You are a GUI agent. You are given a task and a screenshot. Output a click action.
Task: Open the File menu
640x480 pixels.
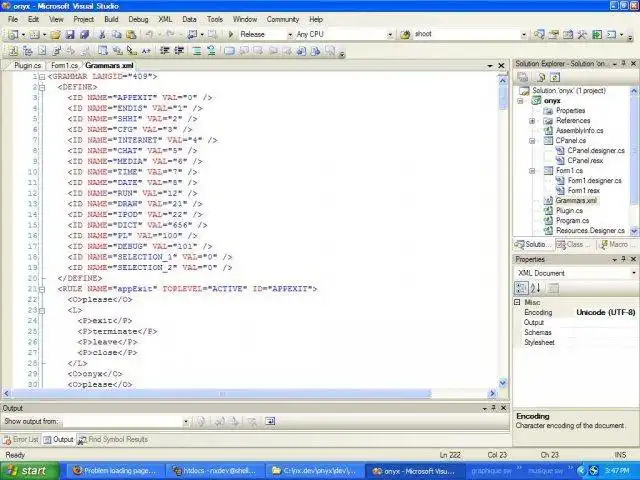coord(13,19)
